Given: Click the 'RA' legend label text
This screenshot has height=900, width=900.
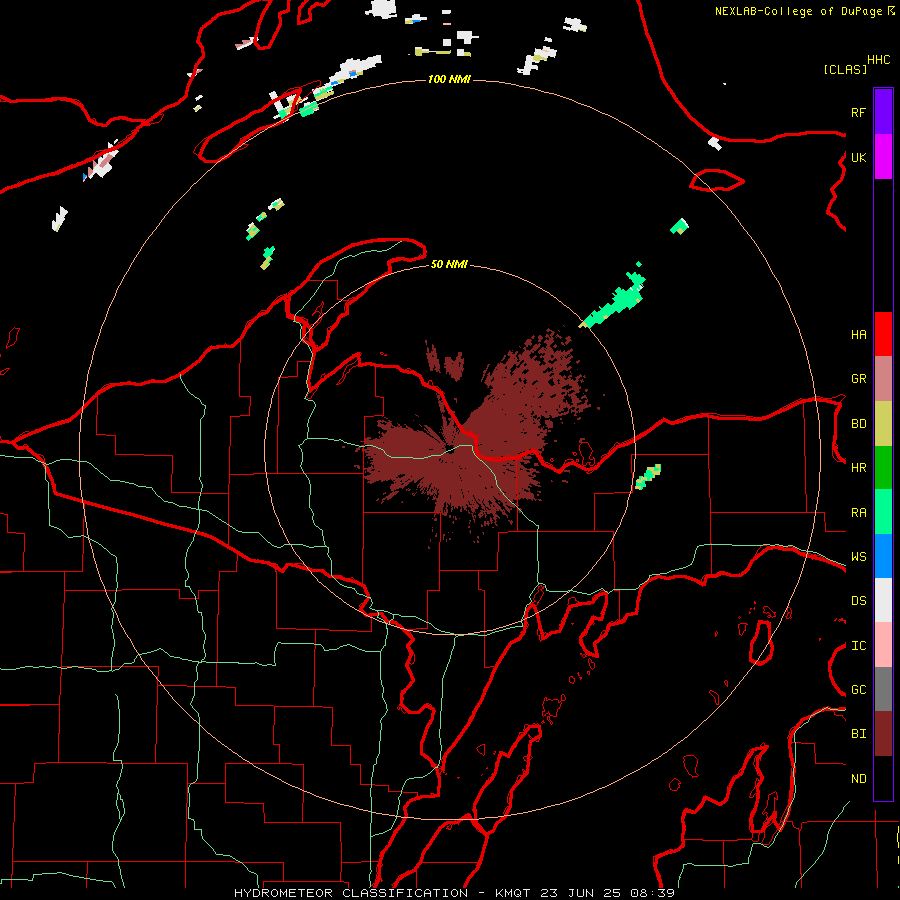Looking at the screenshot, I should 858,513.
